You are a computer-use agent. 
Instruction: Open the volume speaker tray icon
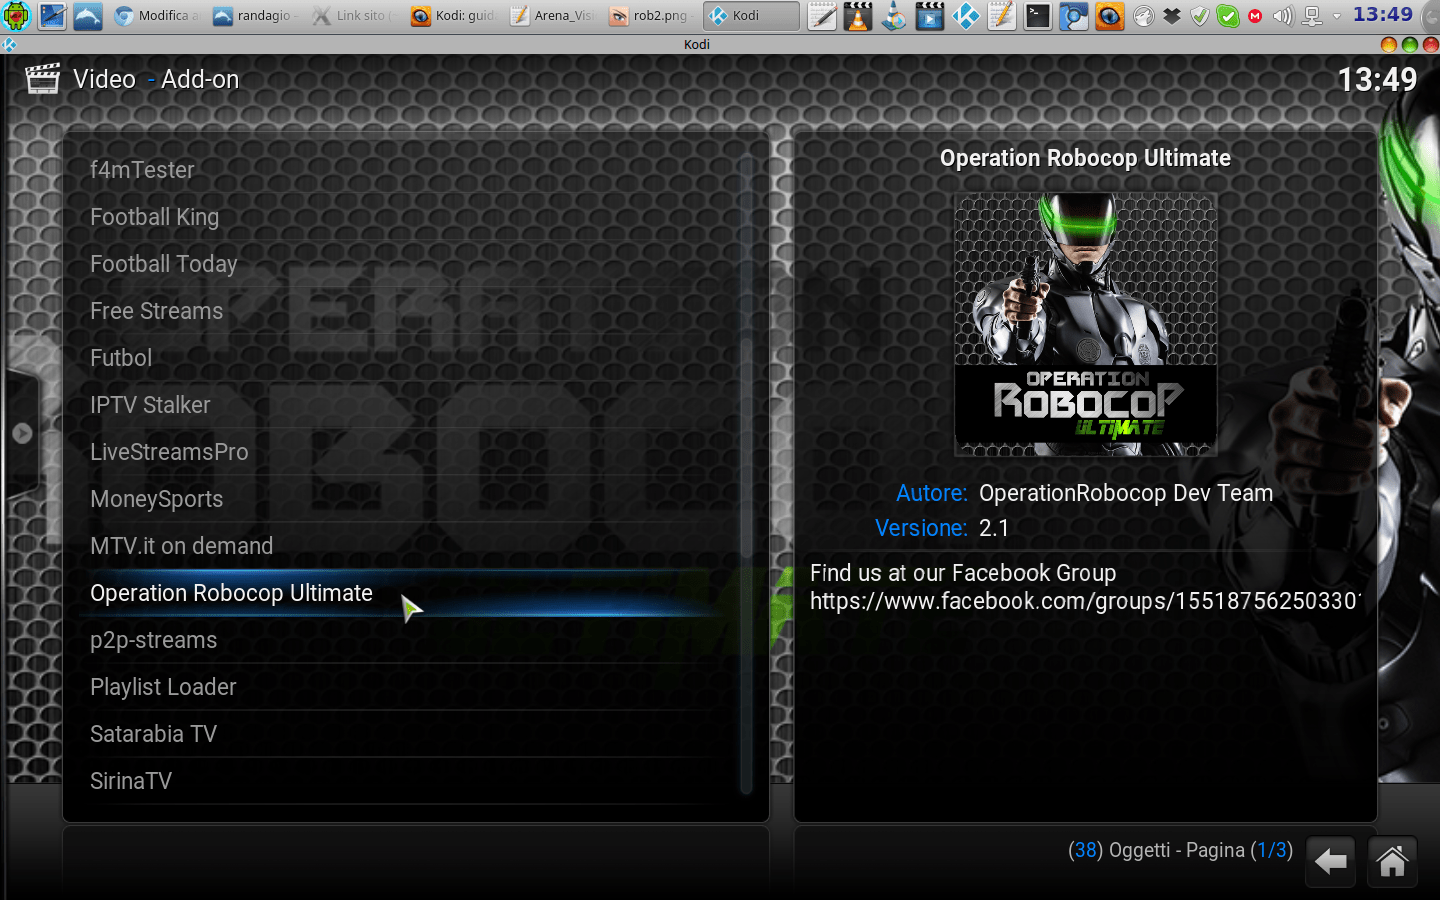(x=1283, y=16)
